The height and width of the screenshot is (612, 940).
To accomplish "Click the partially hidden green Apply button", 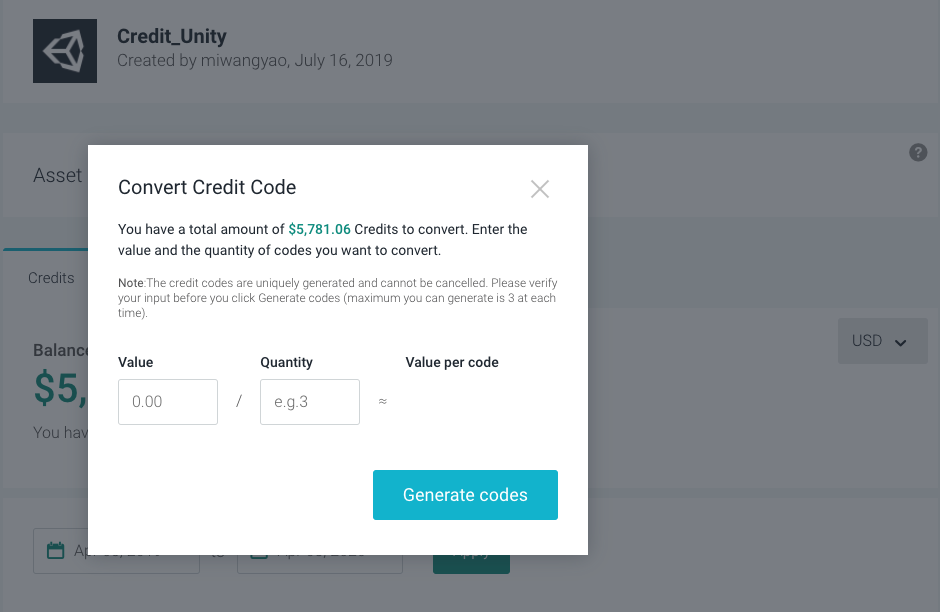I will (471, 564).
